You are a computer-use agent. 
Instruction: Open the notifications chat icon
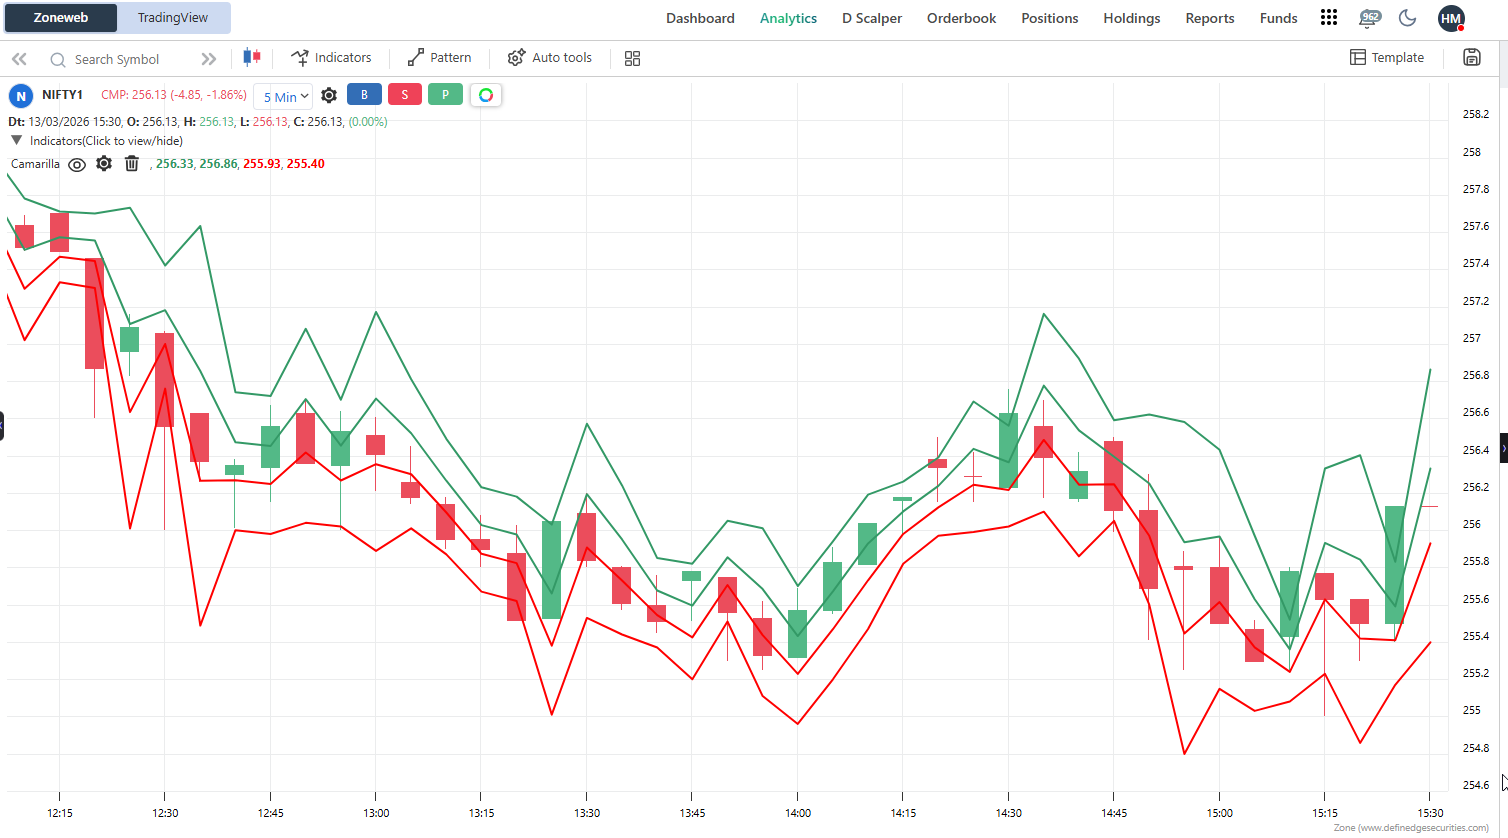click(1369, 18)
